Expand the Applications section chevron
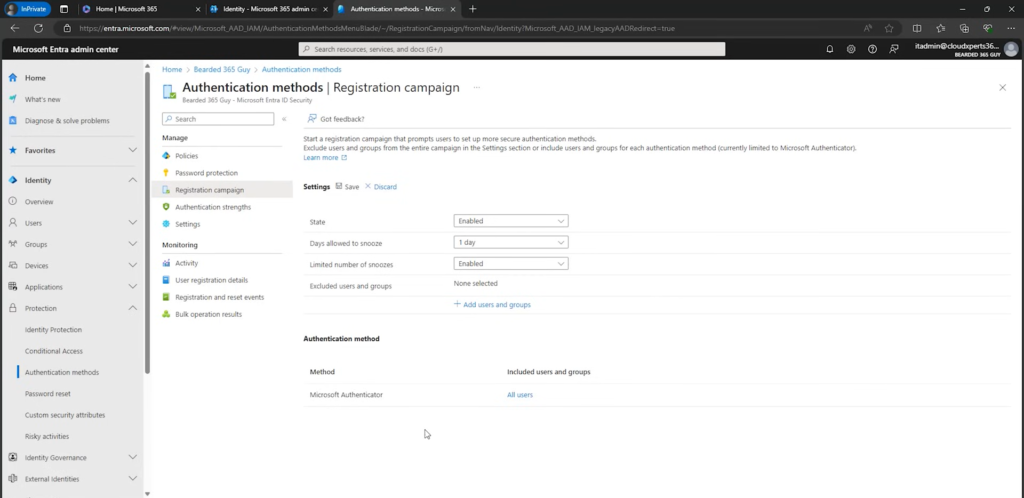Viewport: 1024px width, 498px height. 133,287
